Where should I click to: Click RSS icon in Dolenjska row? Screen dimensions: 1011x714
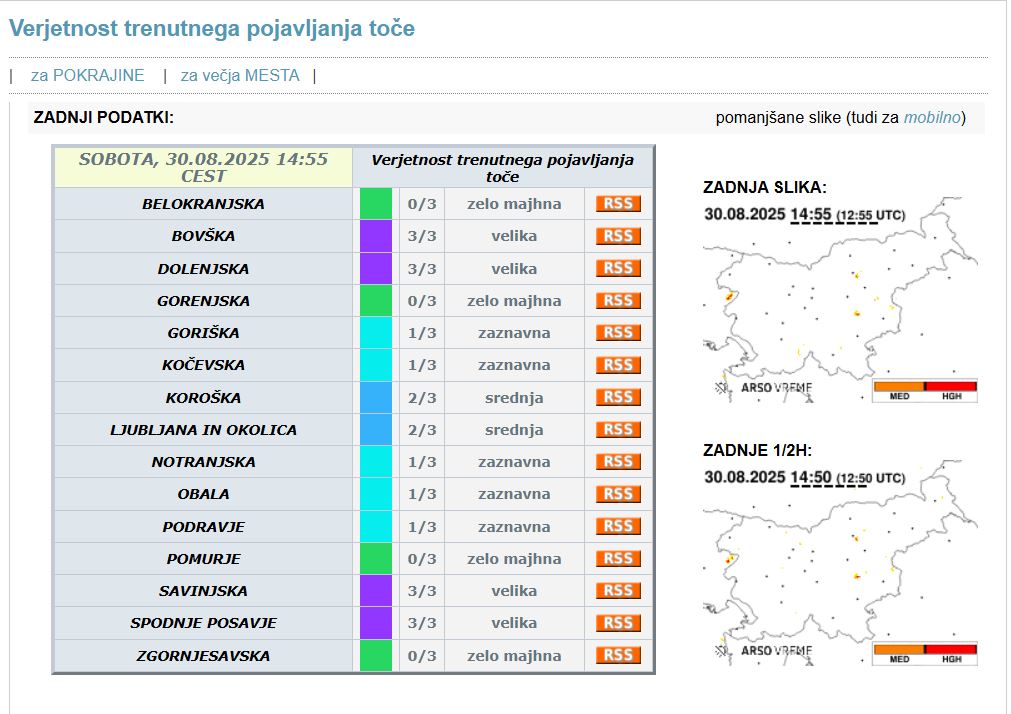(x=618, y=268)
